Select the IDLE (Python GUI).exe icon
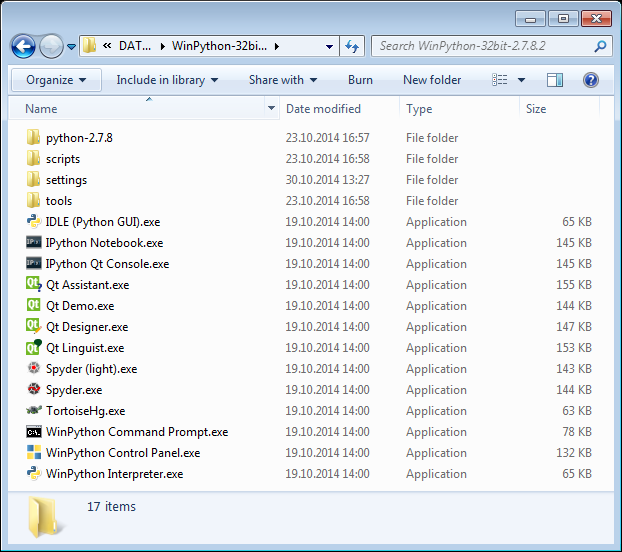The image size is (622, 552). [x=34, y=221]
